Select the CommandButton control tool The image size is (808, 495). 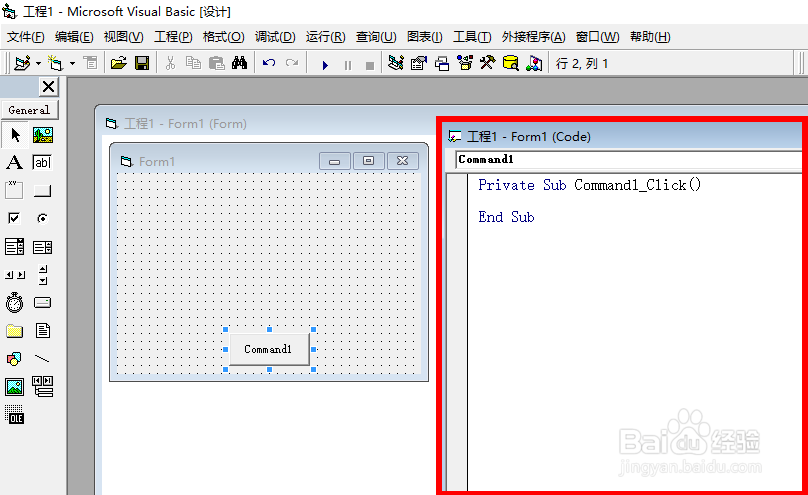pyautogui.click(x=42, y=191)
